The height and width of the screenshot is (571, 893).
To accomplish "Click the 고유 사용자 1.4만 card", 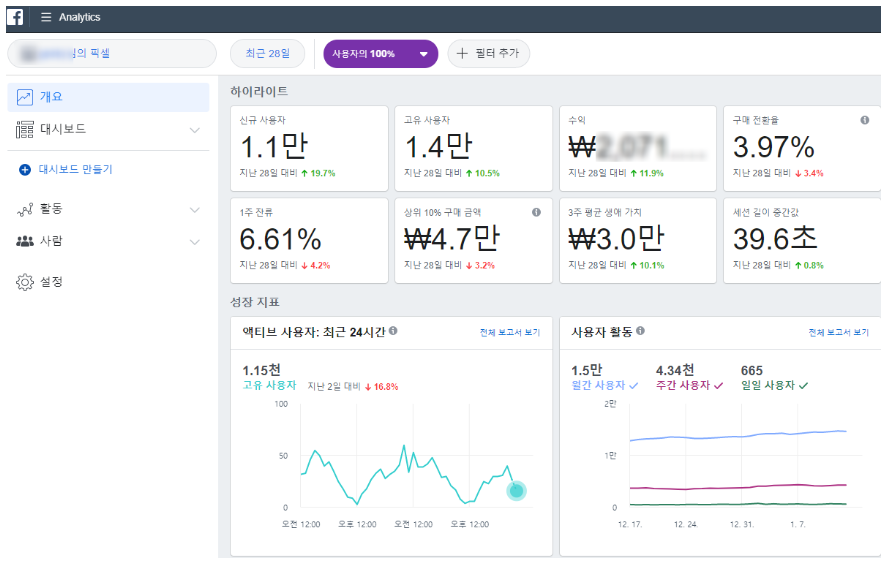I will coord(473,149).
